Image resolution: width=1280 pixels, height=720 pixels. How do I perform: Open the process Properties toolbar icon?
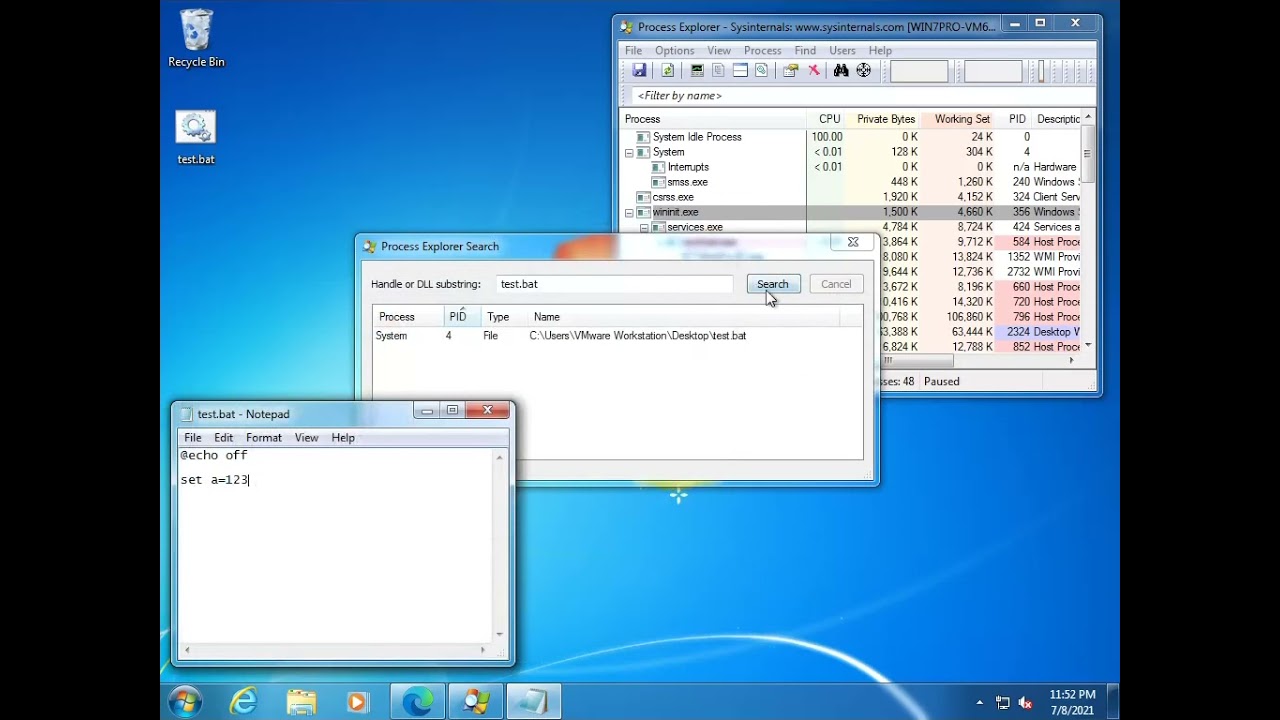[791, 70]
